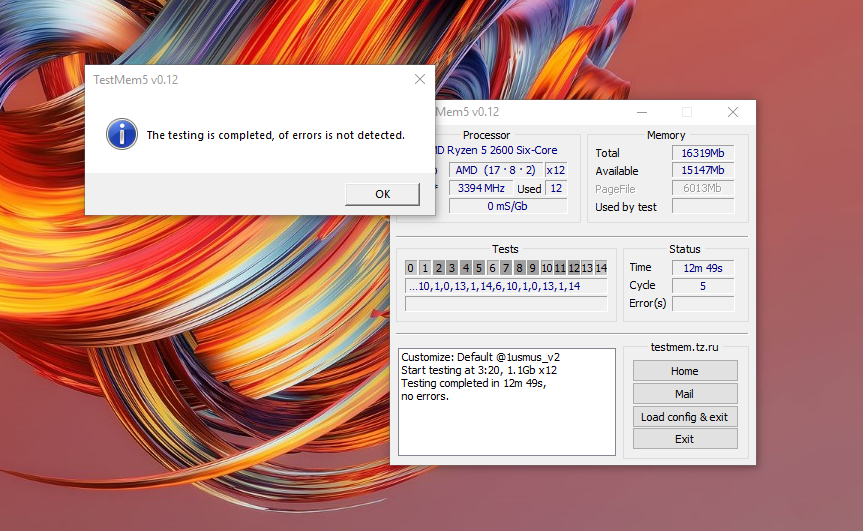This screenshot has width=863, height=531.
Task: Click the Mail button
Action: click(685, 394)
